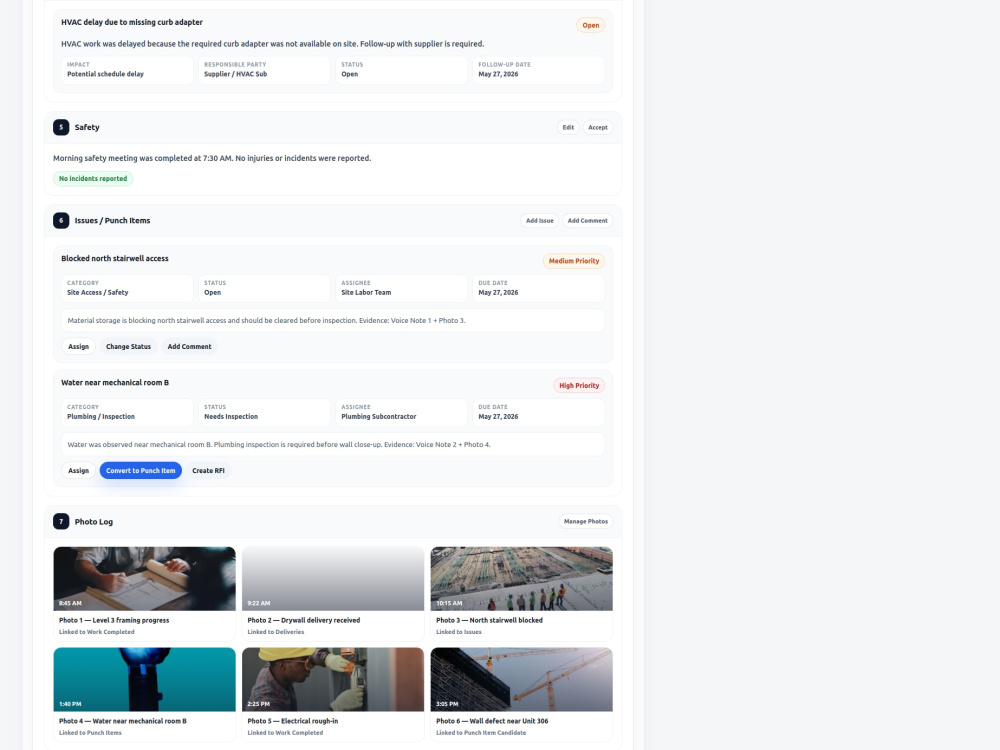
Task: Click section number 5 badge beside Safety
Action: coord(61,128)
